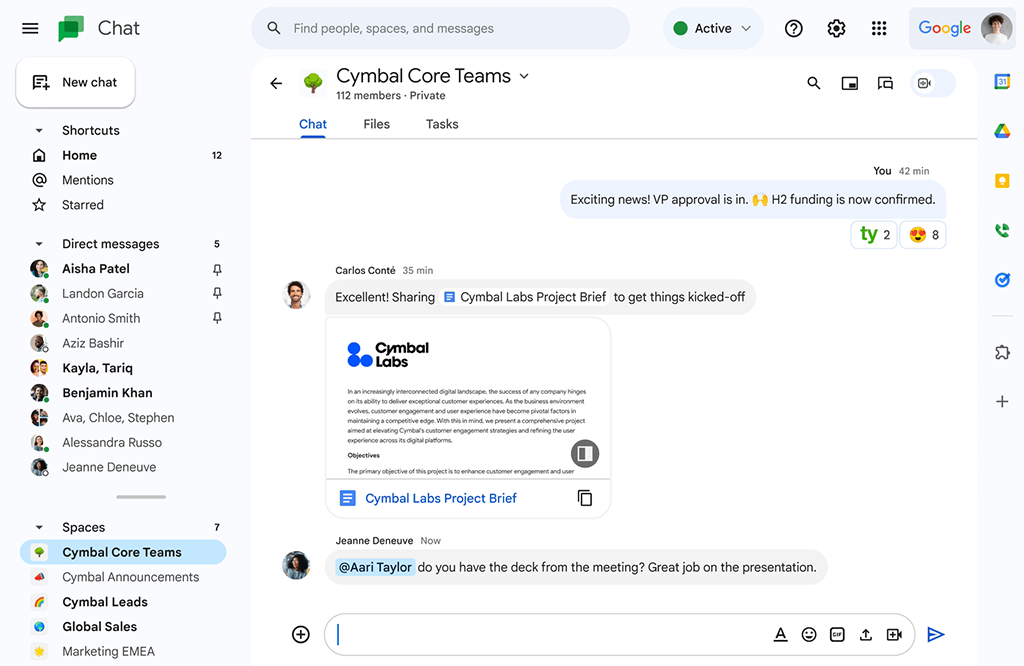The height and width of the screenshot is (666, 1024).
Task: Search within Cymbal Core Teams space
Action: pyautogui.click(x=813, y=83)
